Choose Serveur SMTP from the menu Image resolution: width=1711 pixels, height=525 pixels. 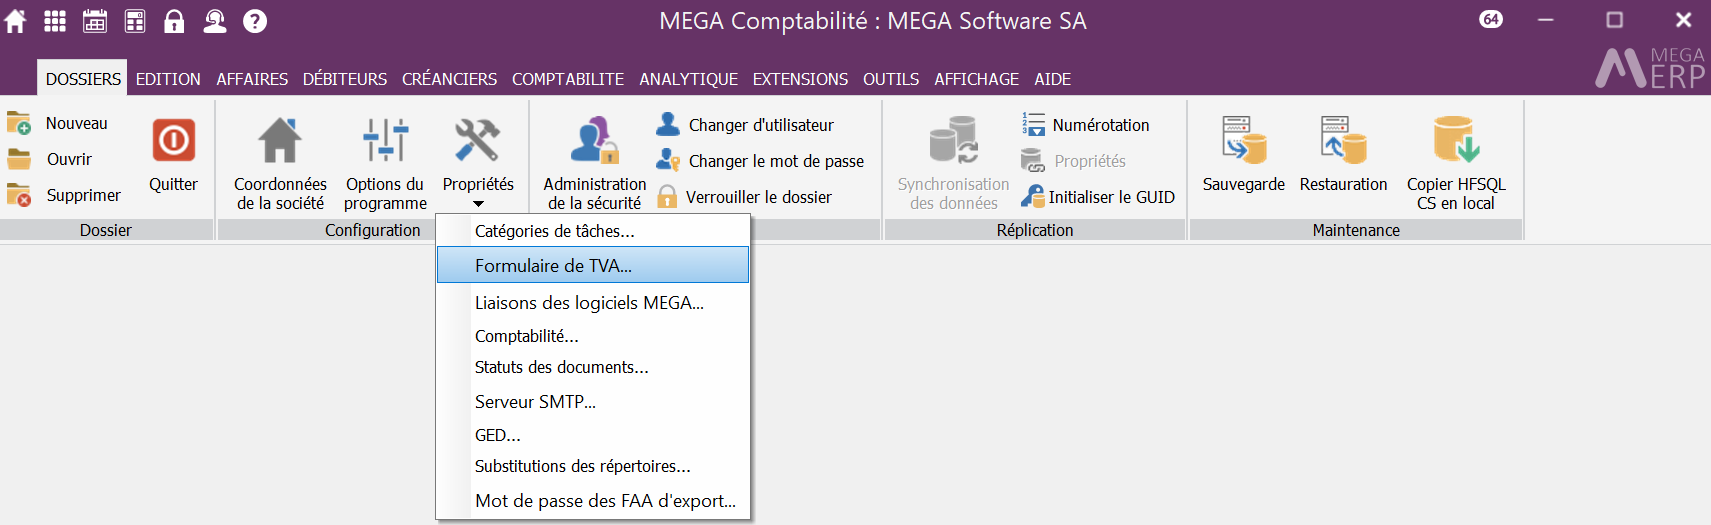coord(535,402)
